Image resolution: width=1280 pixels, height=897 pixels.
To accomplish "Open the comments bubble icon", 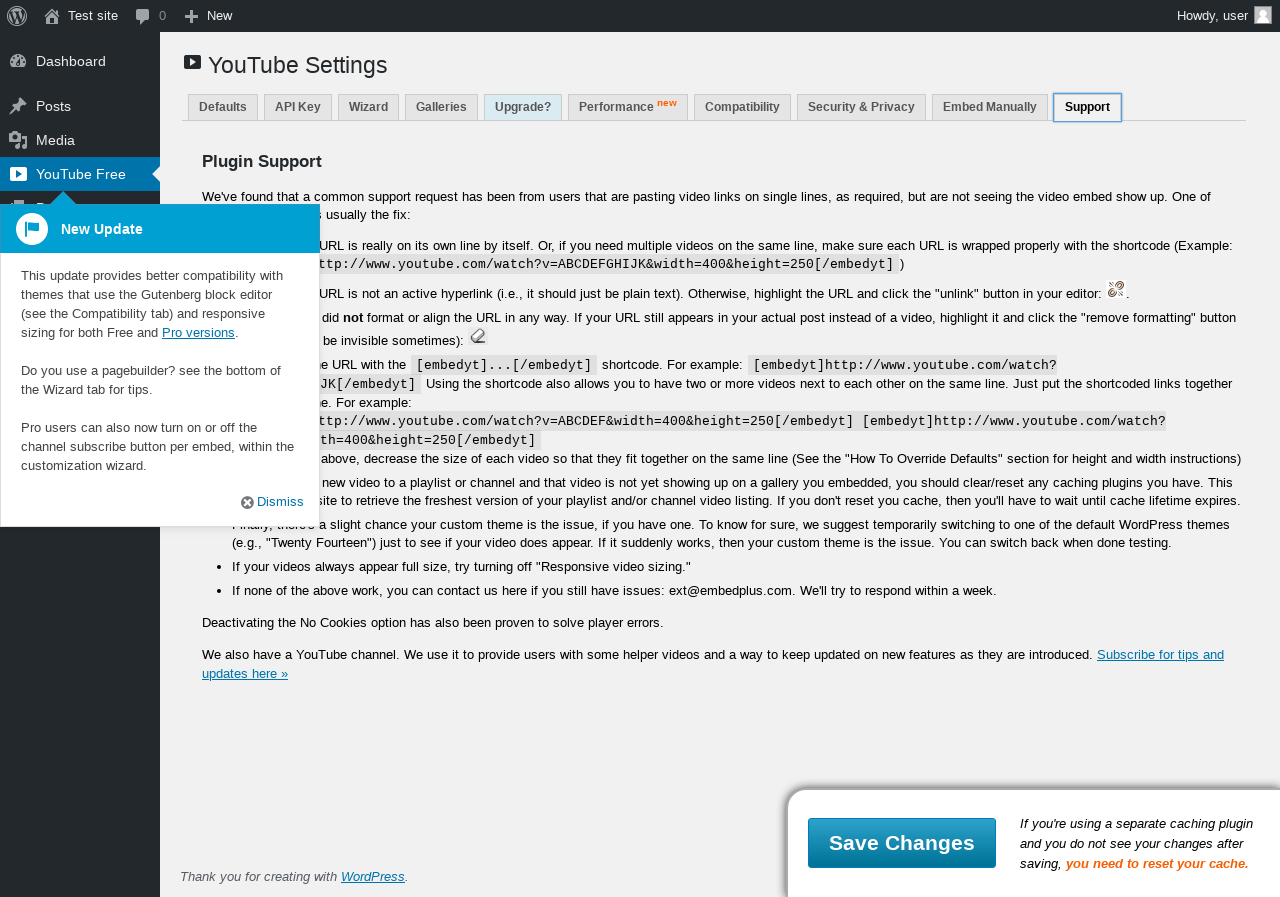I will [143, 16].
